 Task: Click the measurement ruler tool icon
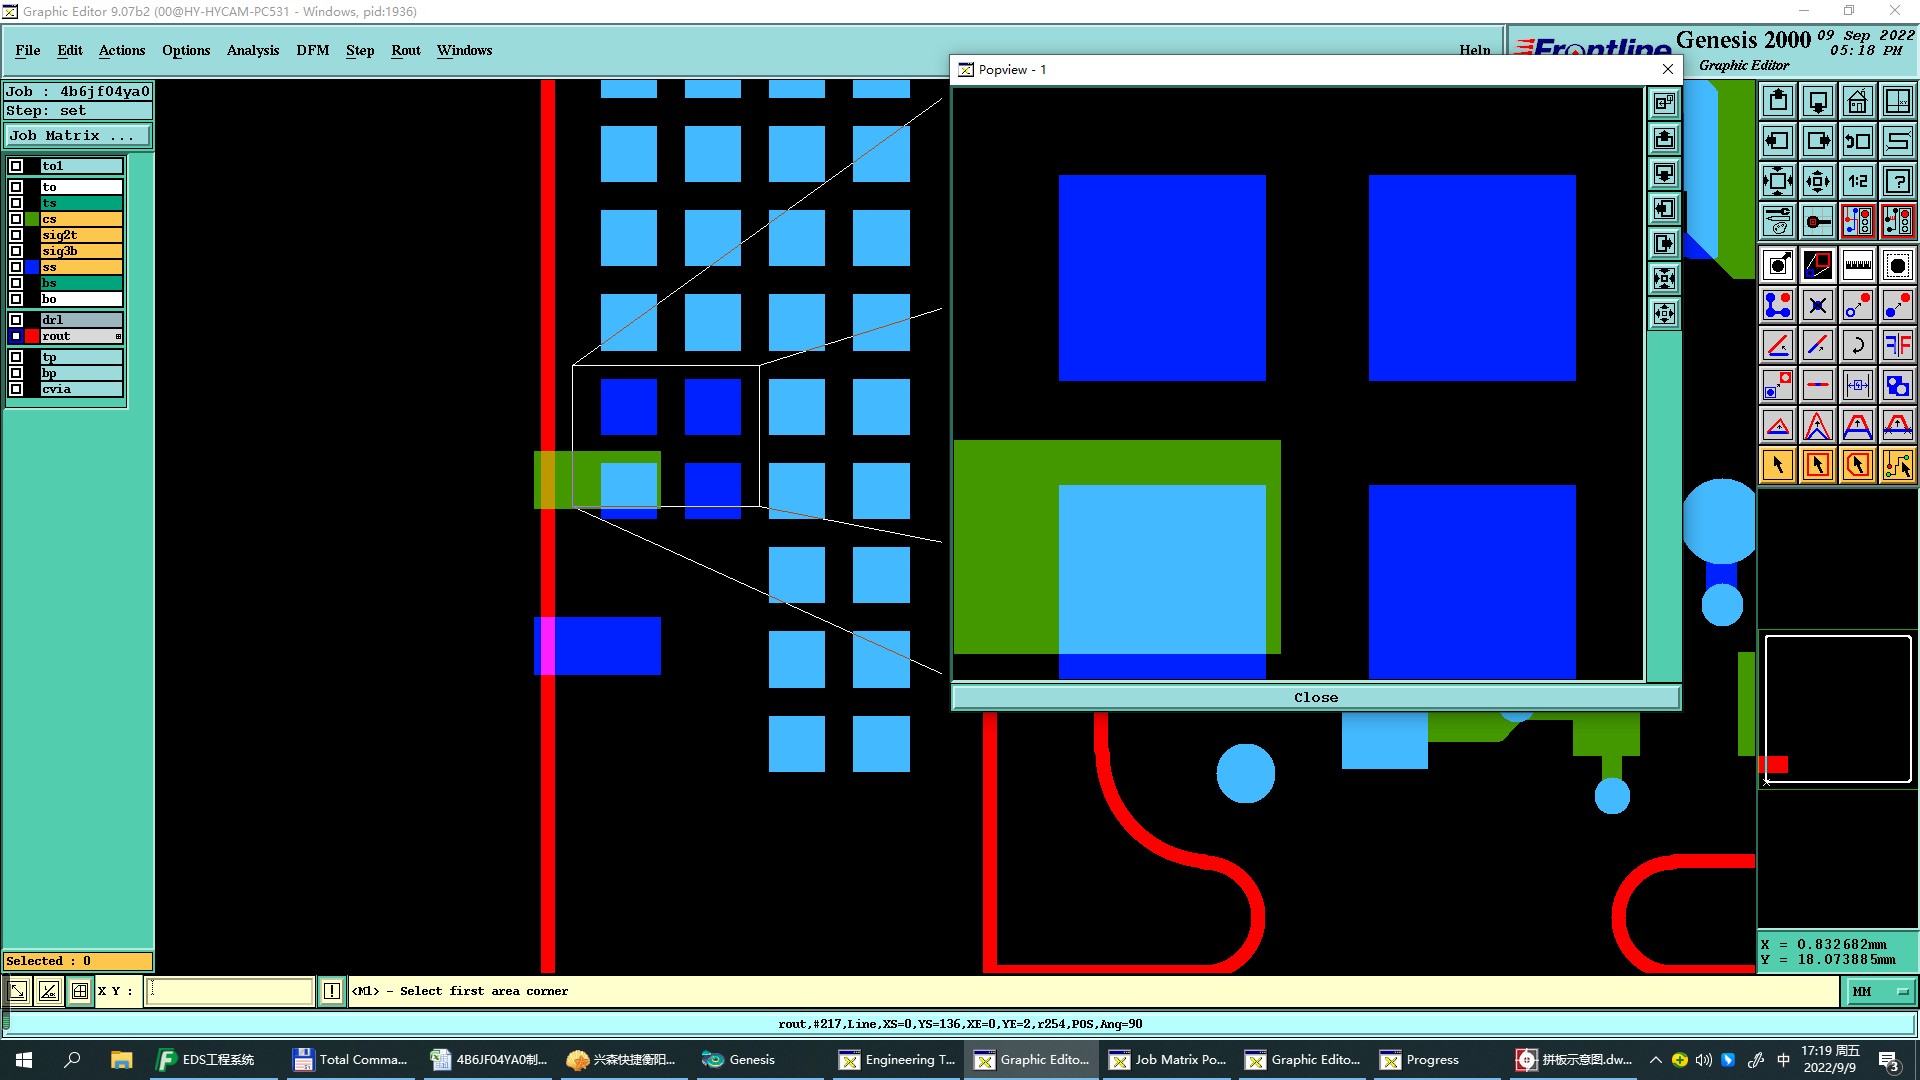click(x=1857, y=265)
